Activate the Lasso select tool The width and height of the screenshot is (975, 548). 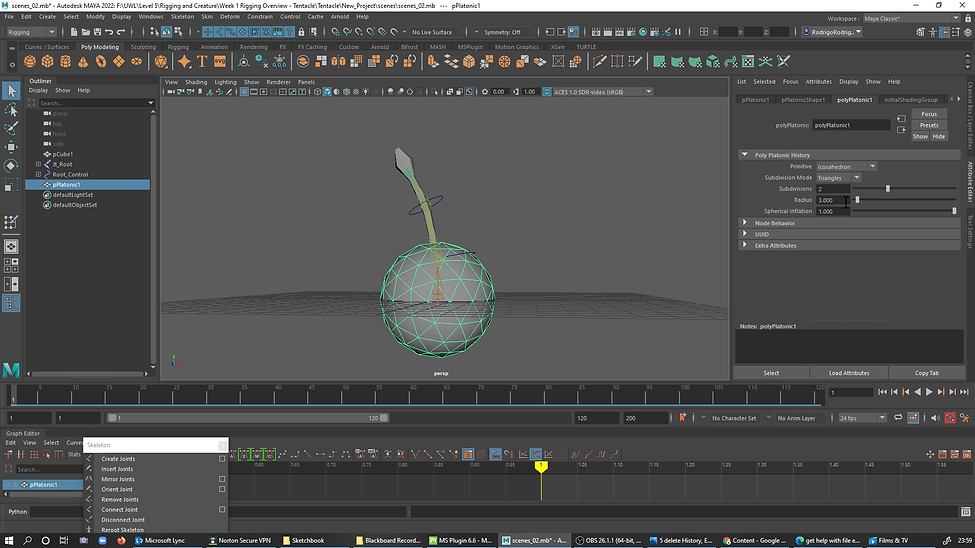[11, 110]
